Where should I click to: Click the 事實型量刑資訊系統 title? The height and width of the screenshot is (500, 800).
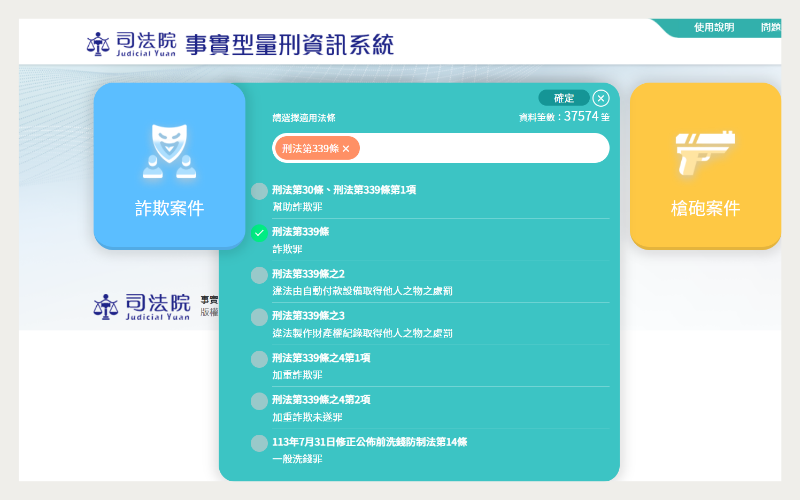[289, 45]
